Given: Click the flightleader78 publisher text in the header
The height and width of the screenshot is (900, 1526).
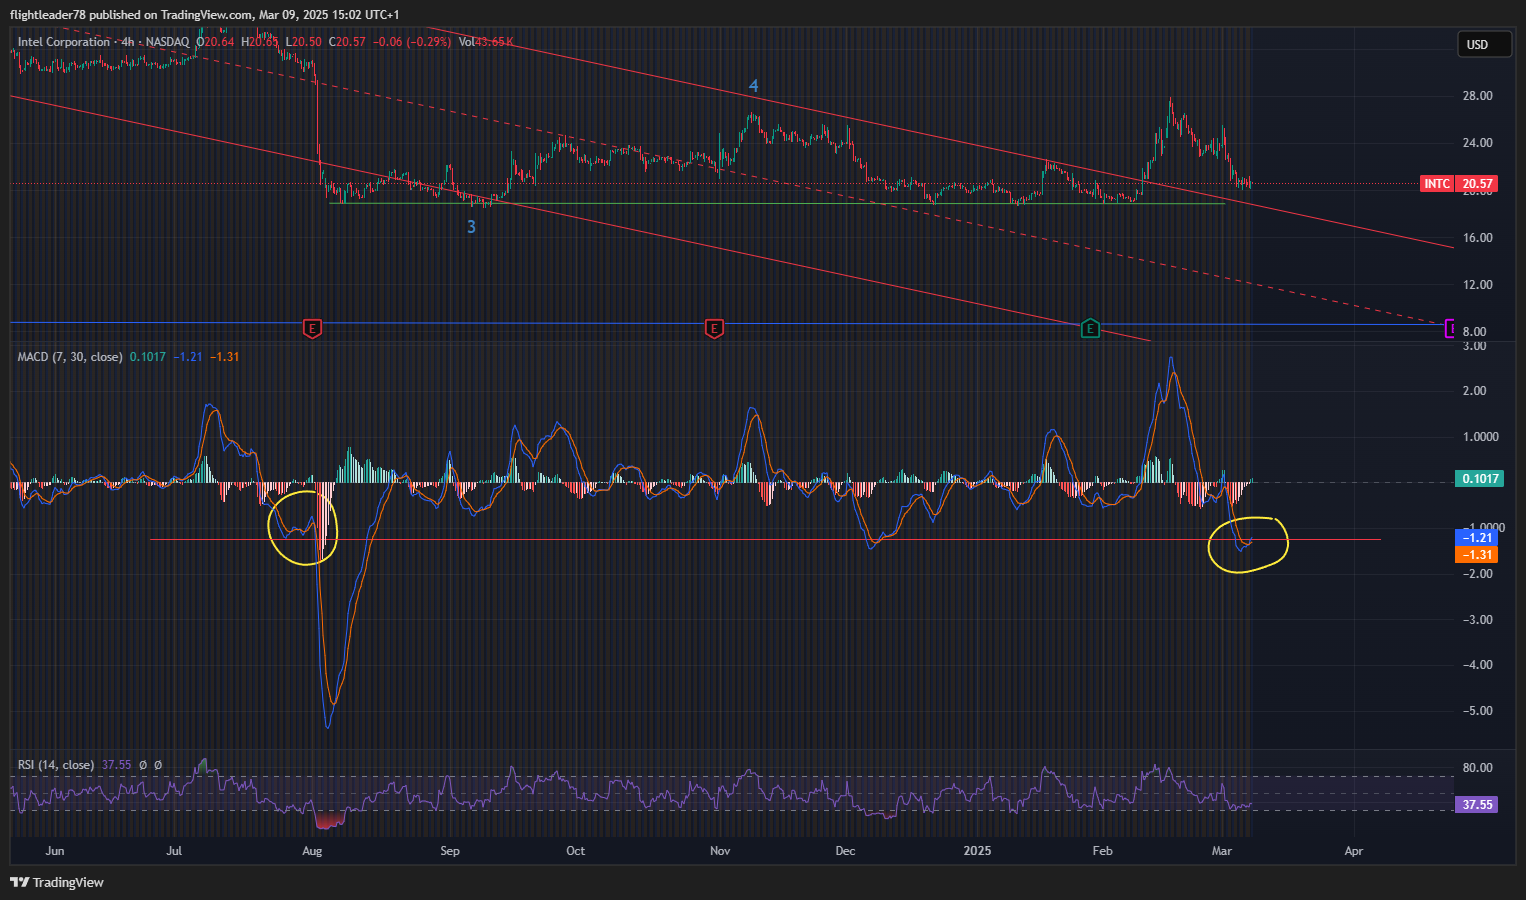Looking at the screenshot, I should click(48, 15).
